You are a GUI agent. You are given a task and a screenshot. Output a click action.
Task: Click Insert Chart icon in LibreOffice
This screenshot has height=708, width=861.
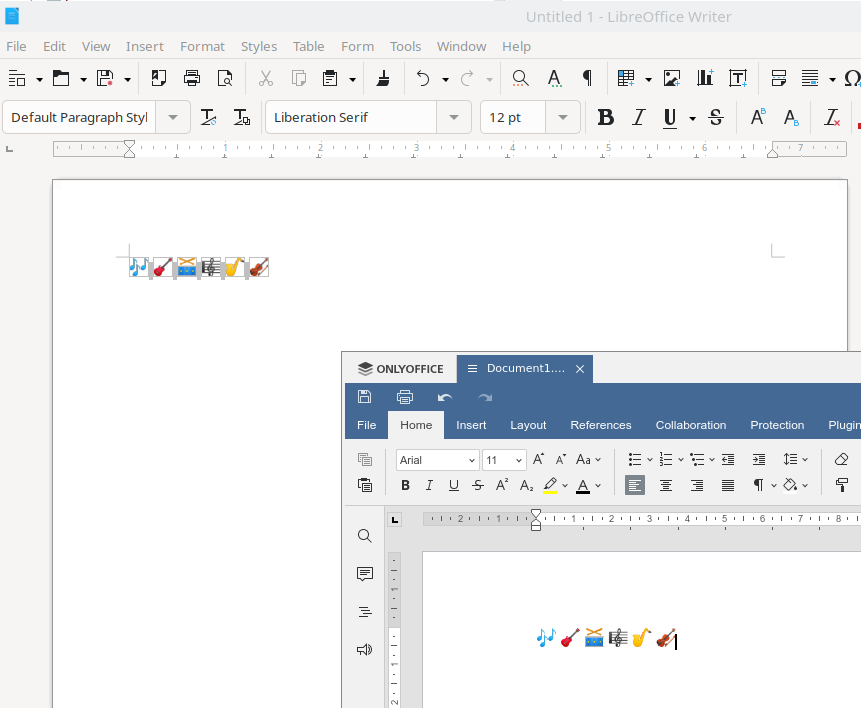click(x=705, y=79)
